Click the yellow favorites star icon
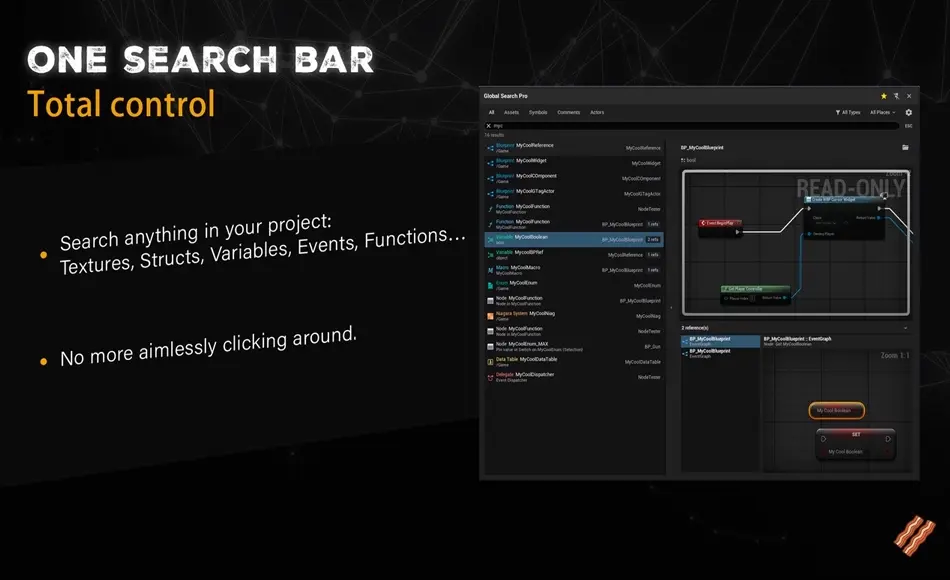Screen dimensions: 950x580 coord(883,96)
